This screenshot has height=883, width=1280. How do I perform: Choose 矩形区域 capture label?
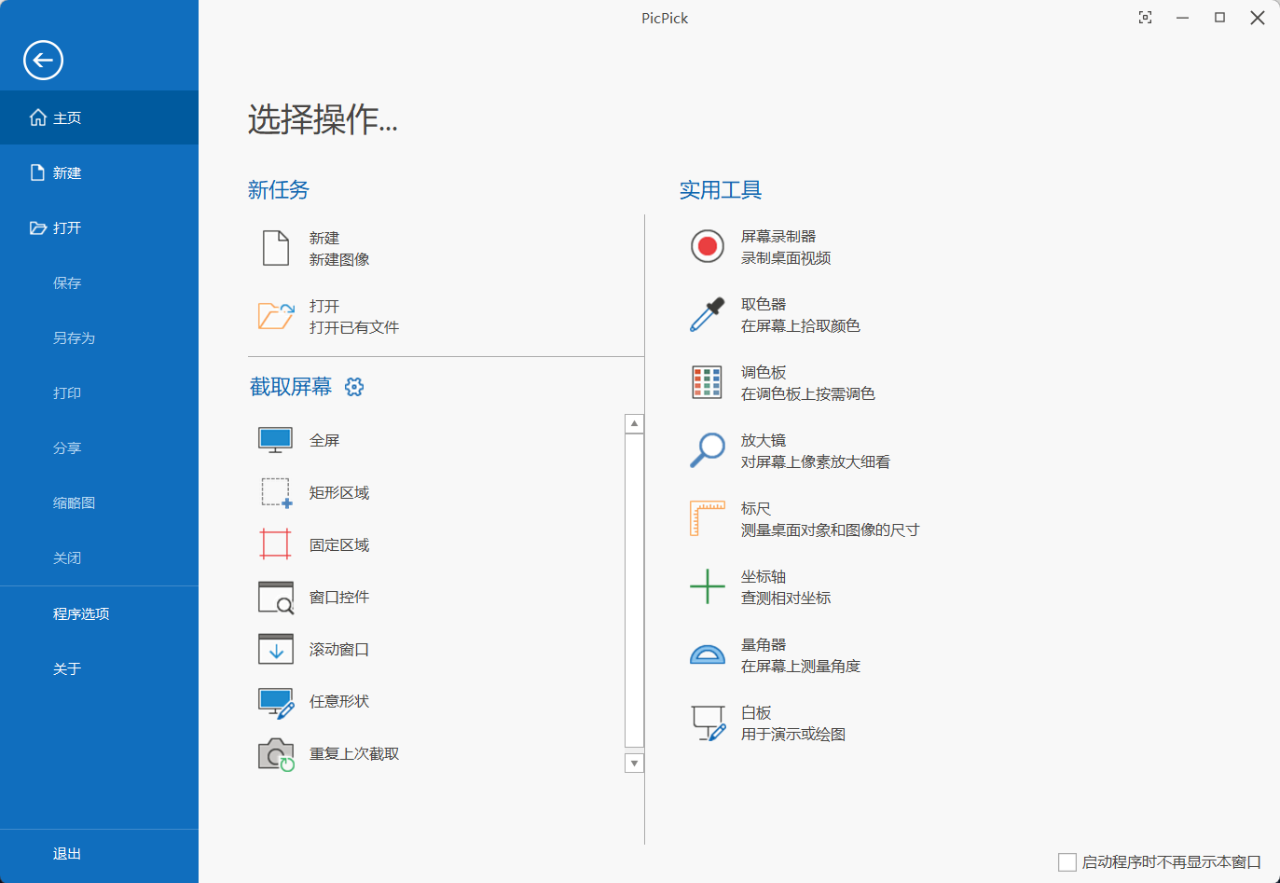click(339, 493)
